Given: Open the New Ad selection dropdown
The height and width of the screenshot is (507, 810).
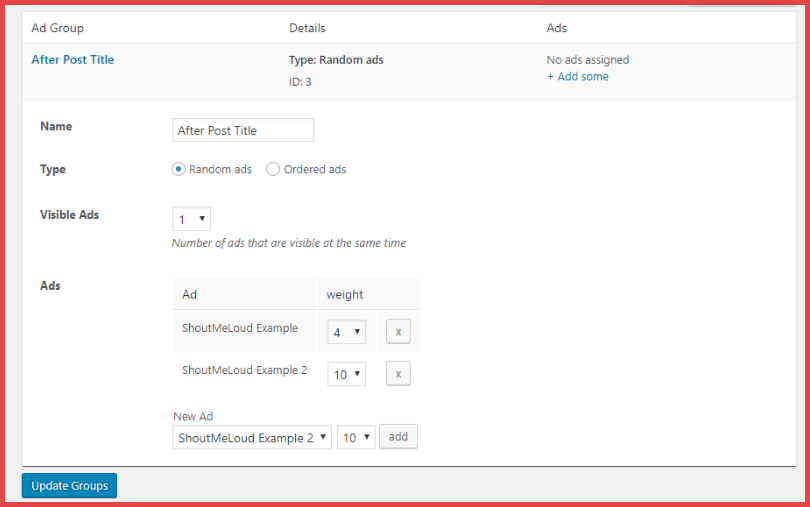Looking at the screenshot, I should (x=252, y=437).
